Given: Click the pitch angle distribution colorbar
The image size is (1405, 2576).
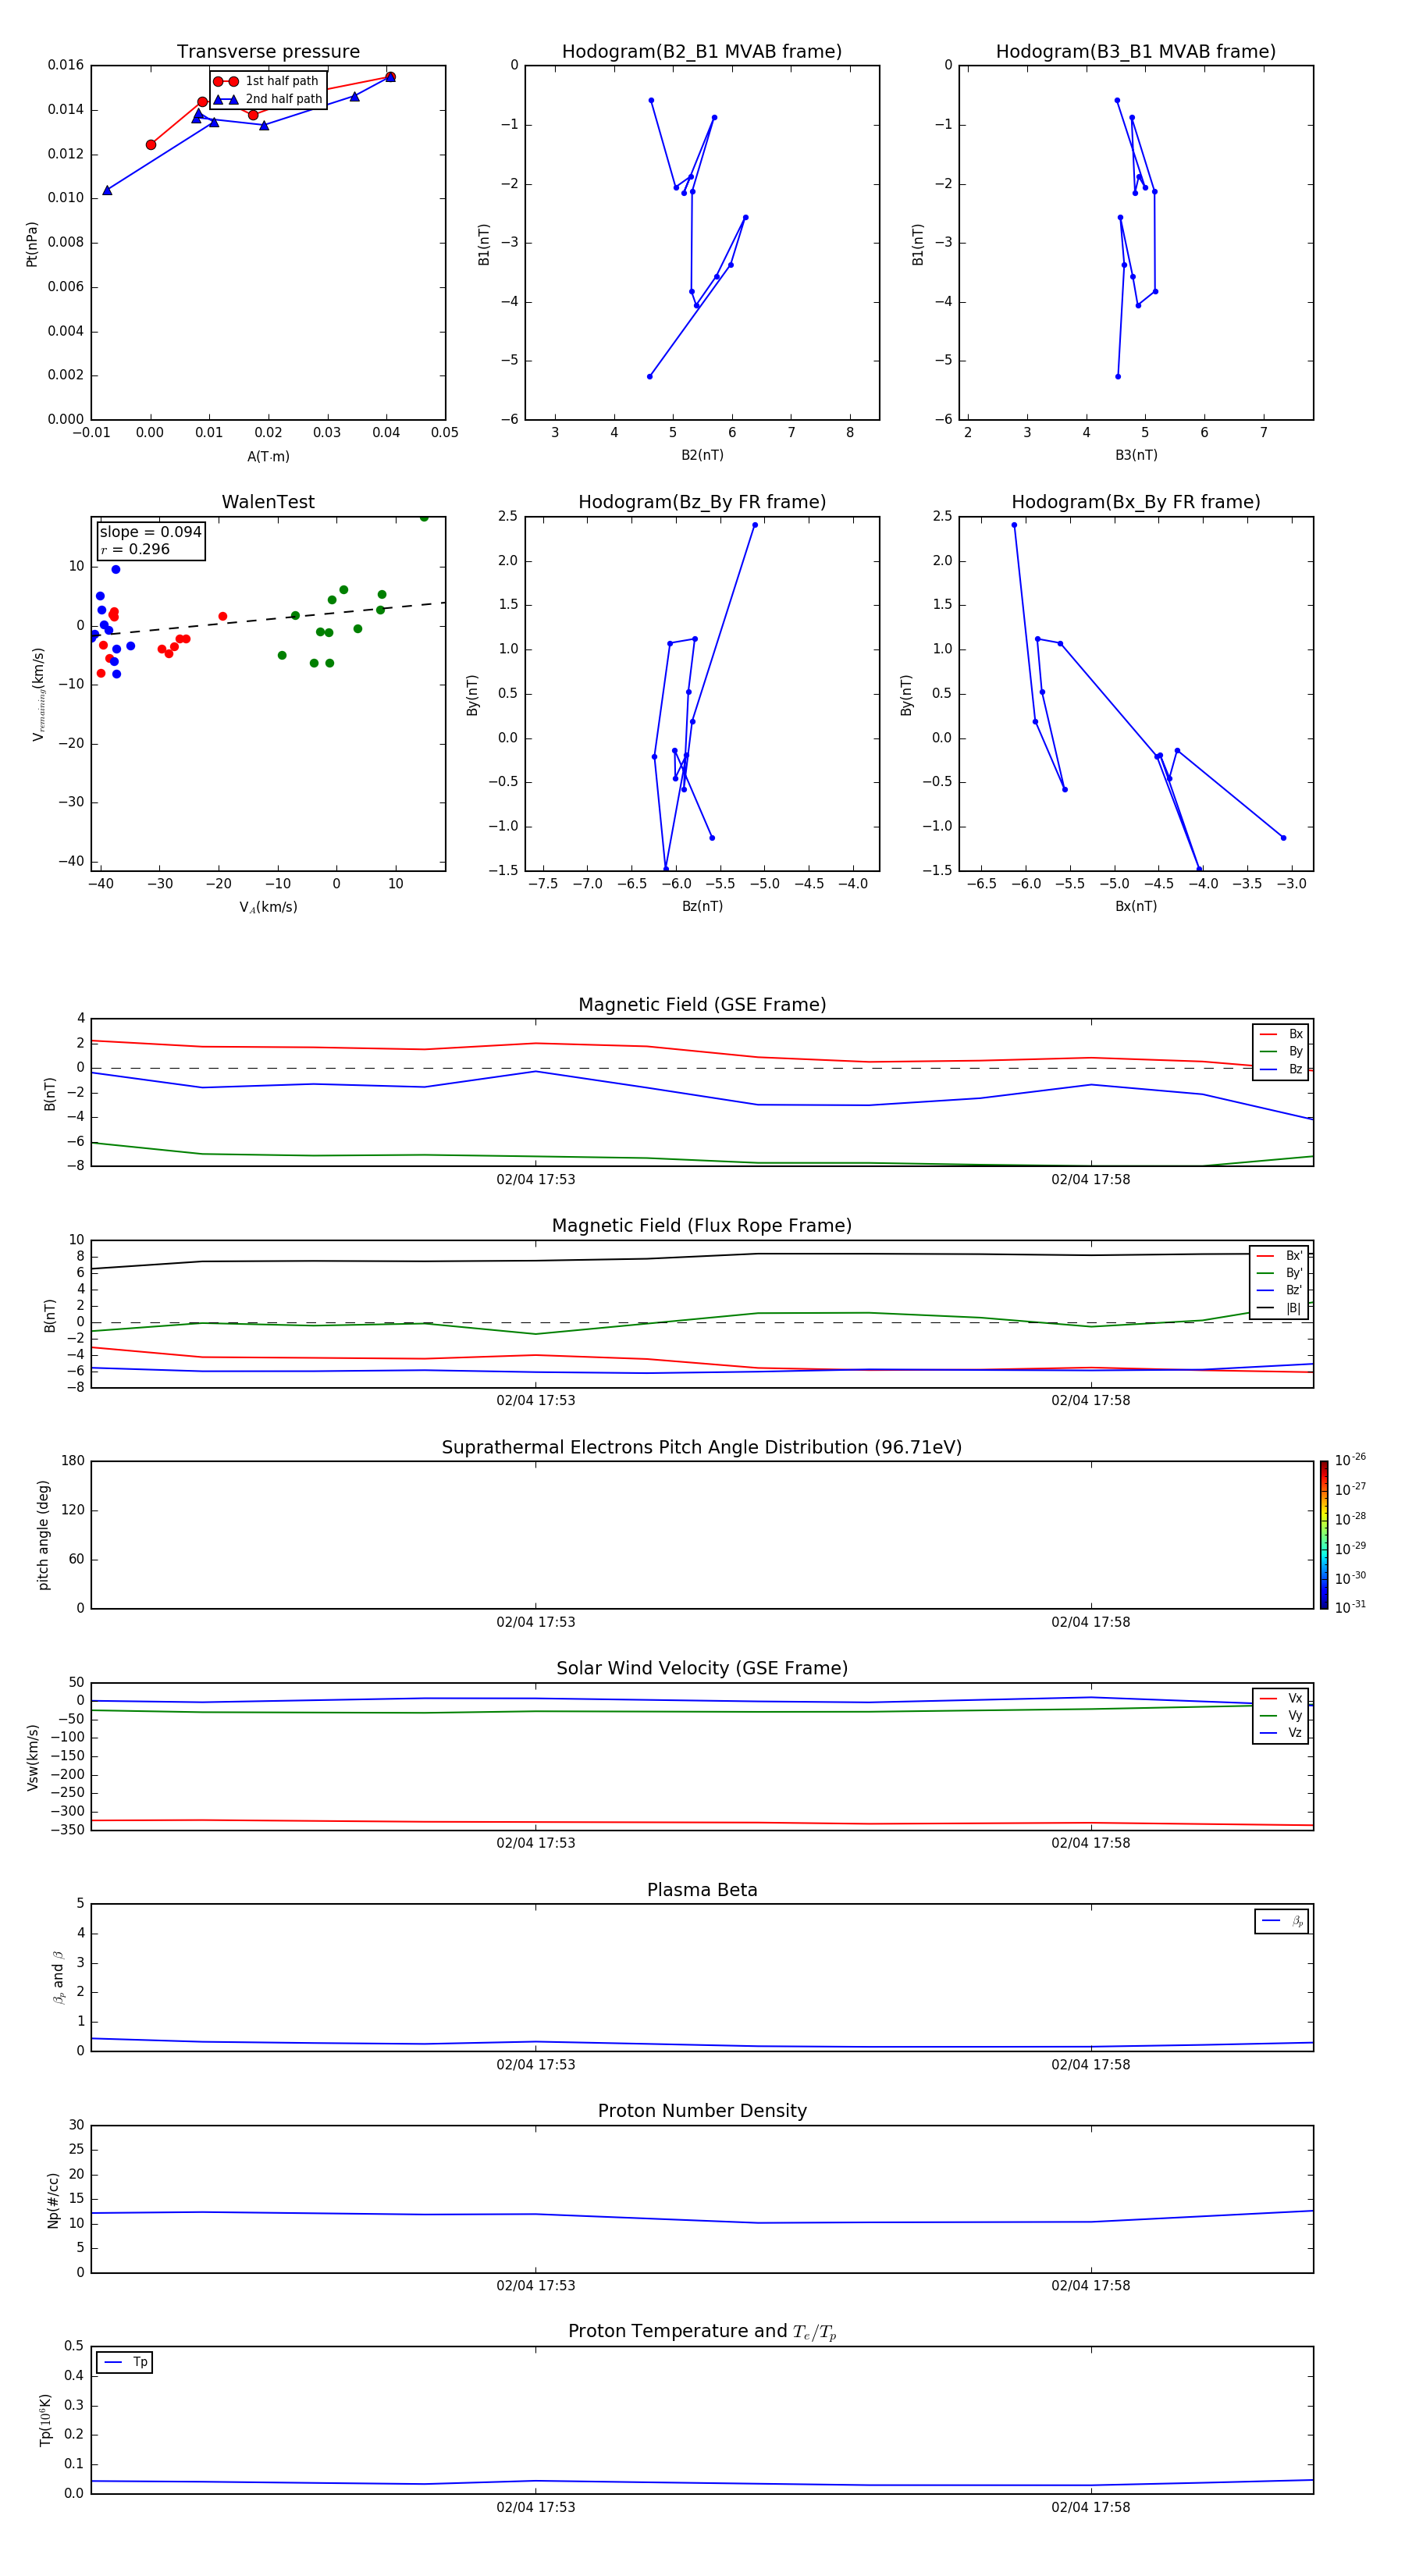Looking at the screenshot, I should click(1323, 1535).
